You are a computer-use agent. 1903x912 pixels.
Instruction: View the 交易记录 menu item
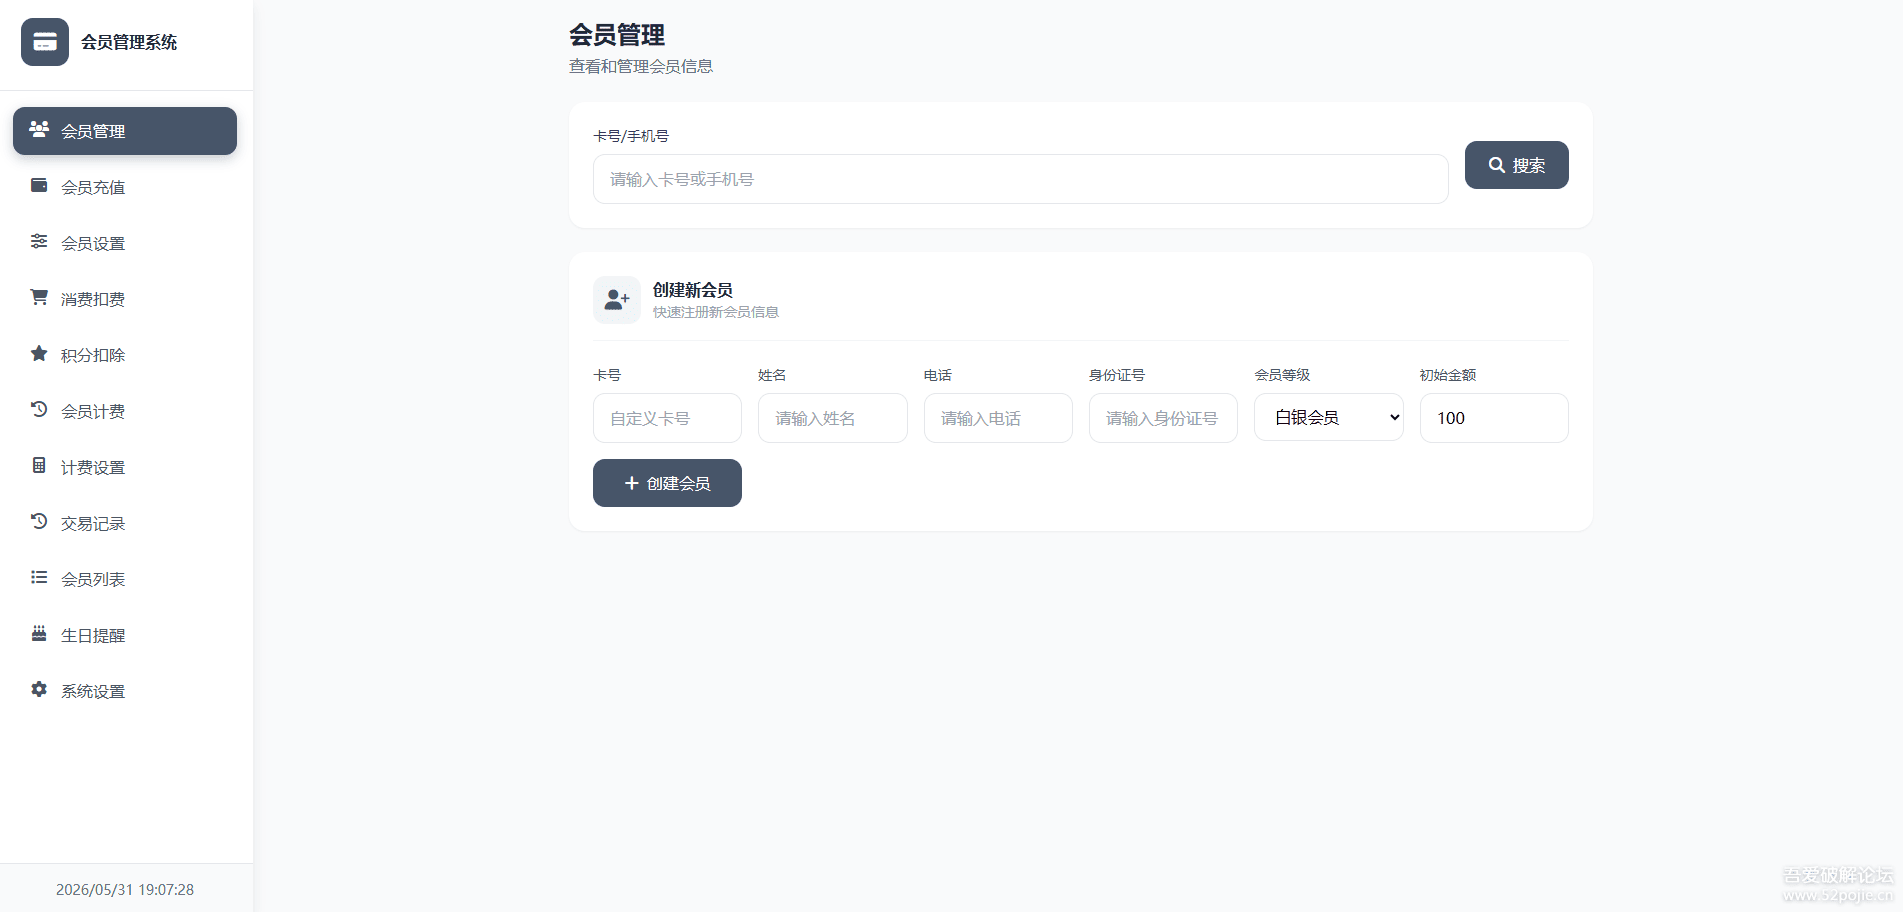click(125, 523)
